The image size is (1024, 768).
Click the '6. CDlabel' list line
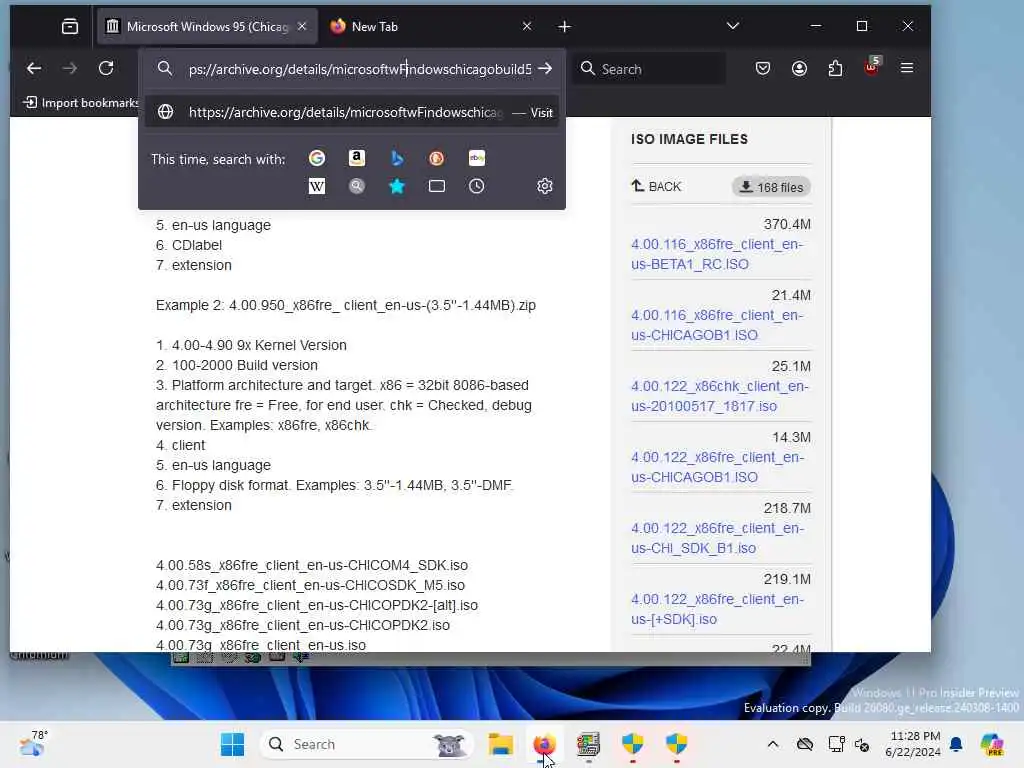pos(189,245)
